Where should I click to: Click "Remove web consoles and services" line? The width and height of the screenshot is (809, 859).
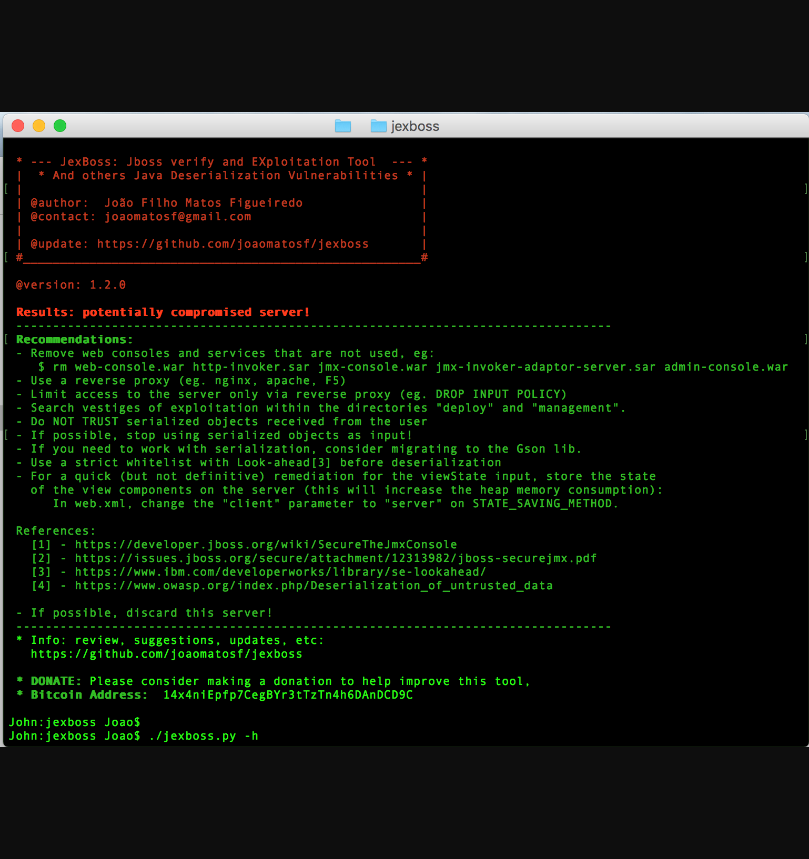click(225, 353)
